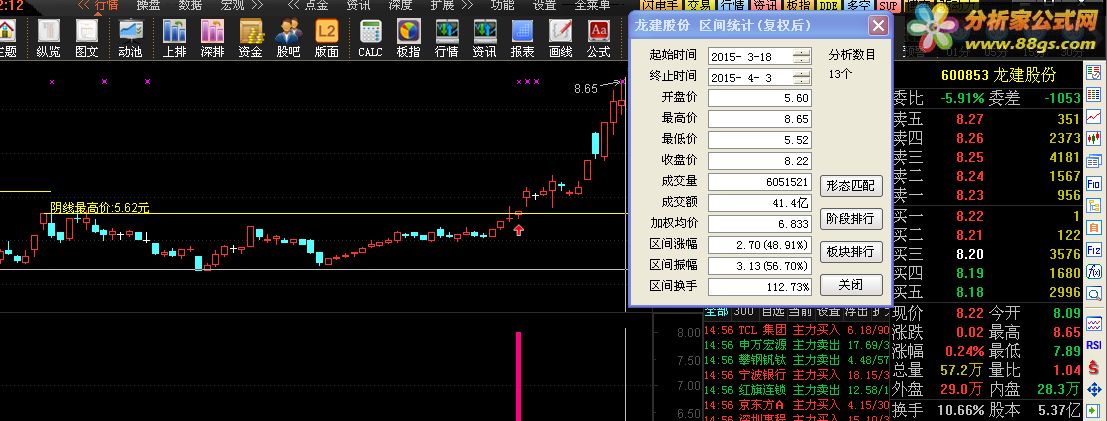Open the 数据 menu
The width and height of the screenshot is (1107, 421).
pyautogui.click(x=190, y=6)
